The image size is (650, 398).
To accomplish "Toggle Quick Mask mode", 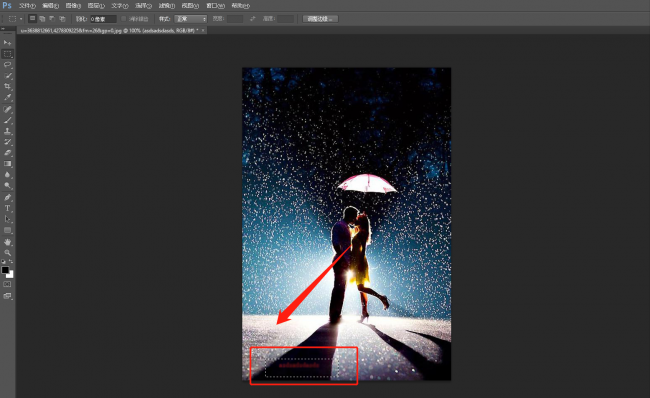I will (x=7, y=284).
